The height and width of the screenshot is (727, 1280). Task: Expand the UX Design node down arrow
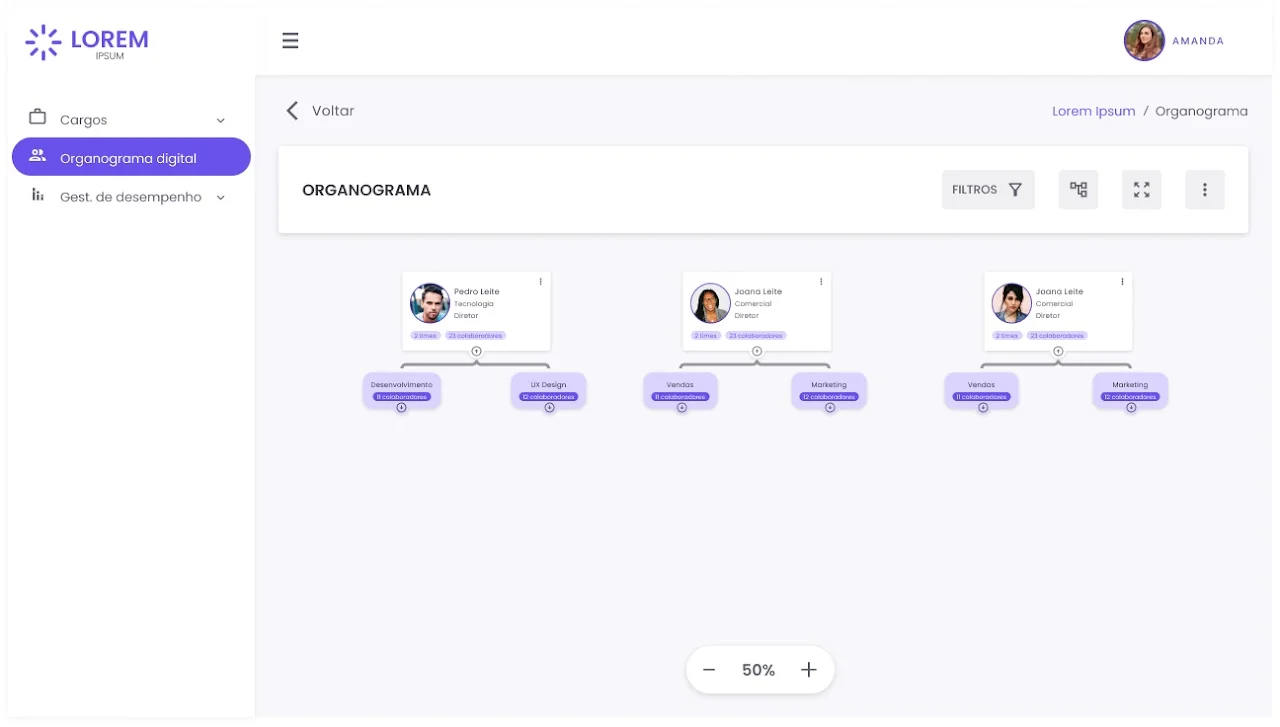[x=549, y=408]
